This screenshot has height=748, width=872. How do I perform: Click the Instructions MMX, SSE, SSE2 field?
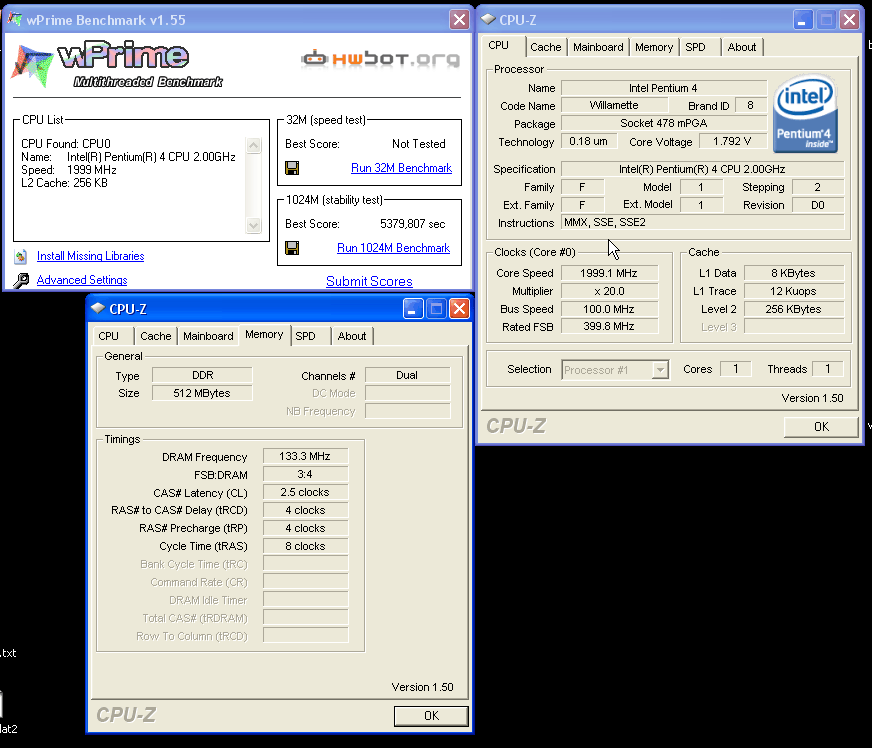702,222
